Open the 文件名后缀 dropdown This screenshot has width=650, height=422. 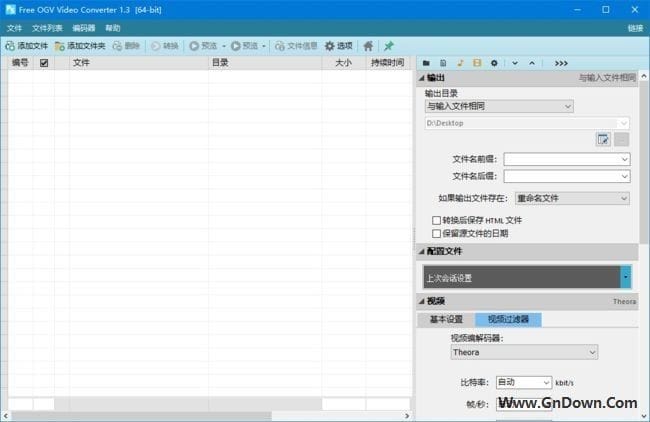(x=624, y=177)
